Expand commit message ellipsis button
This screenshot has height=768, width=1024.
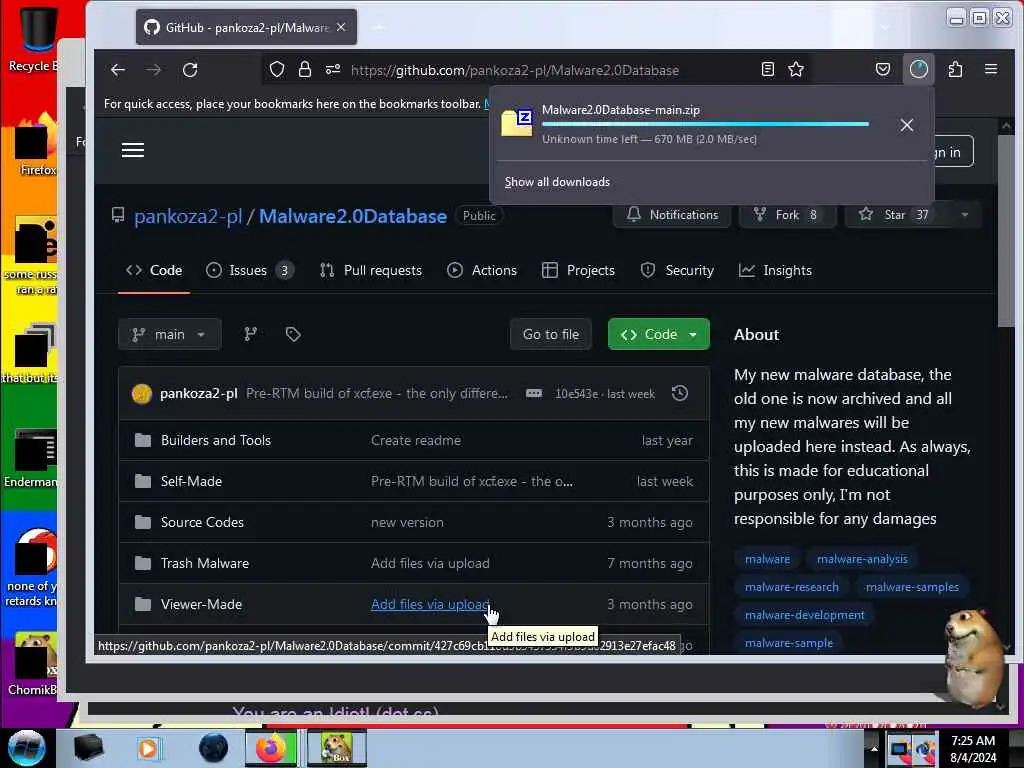(x=534, y=393)
